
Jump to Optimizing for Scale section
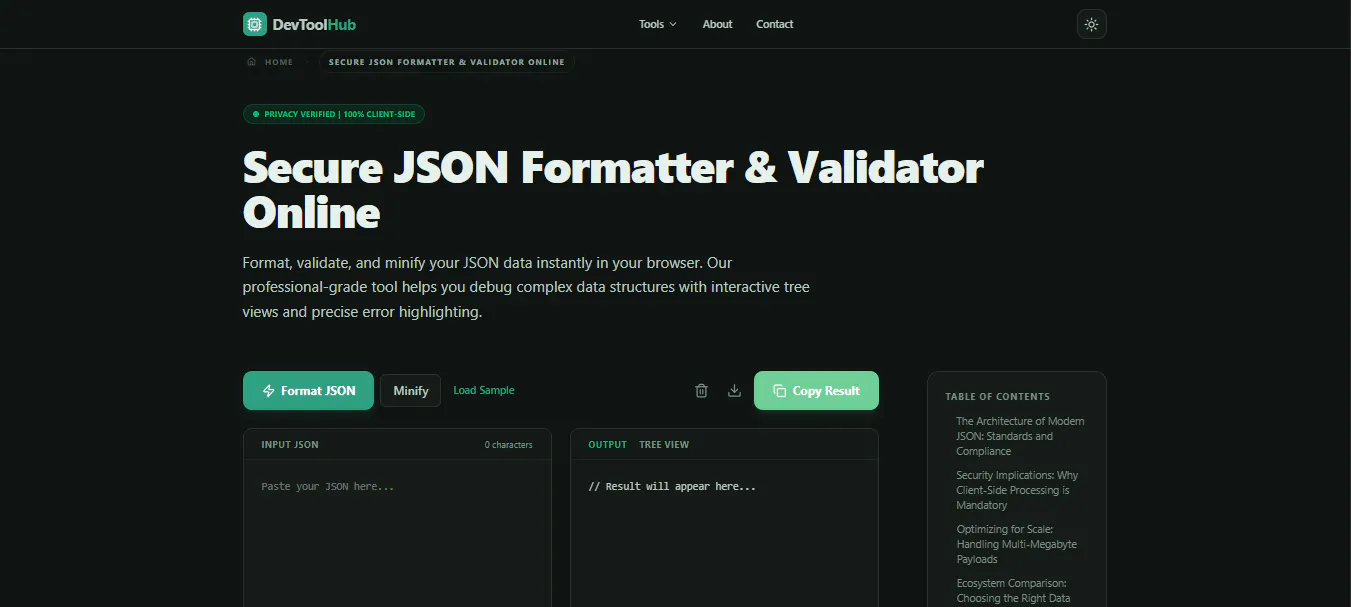click(x=1016, y=544)
